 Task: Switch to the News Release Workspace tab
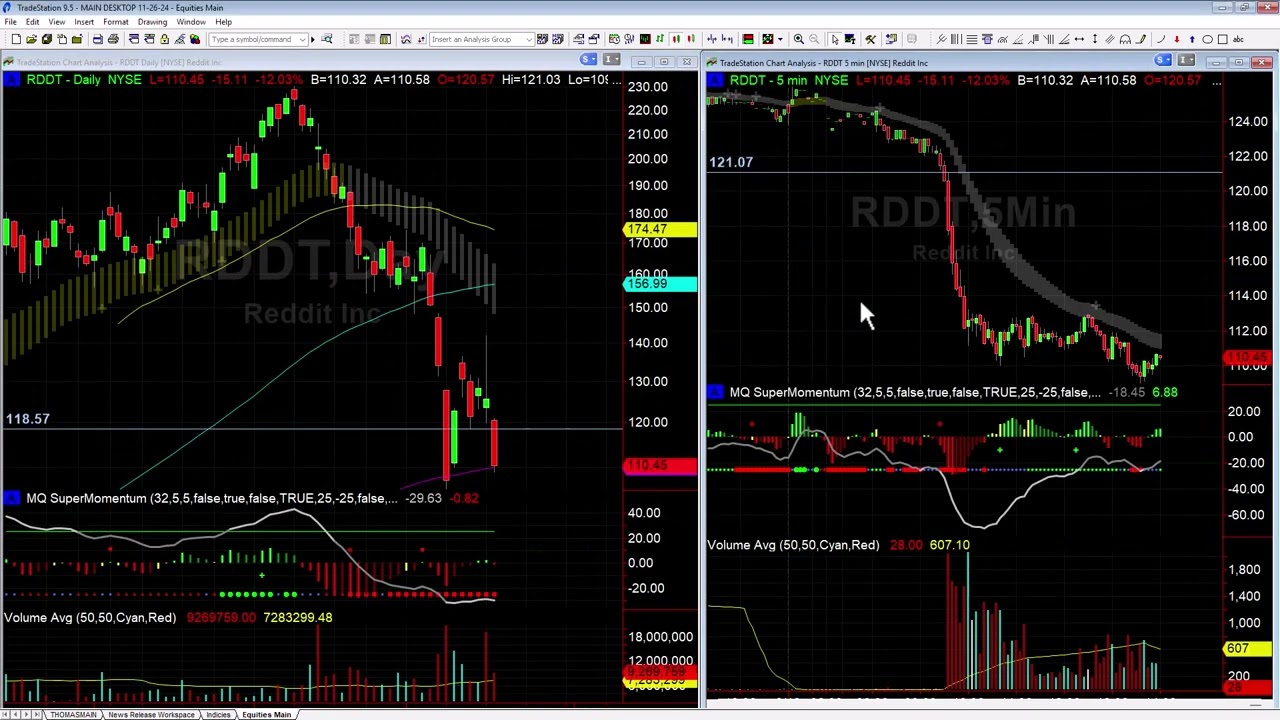pos(151,714)
